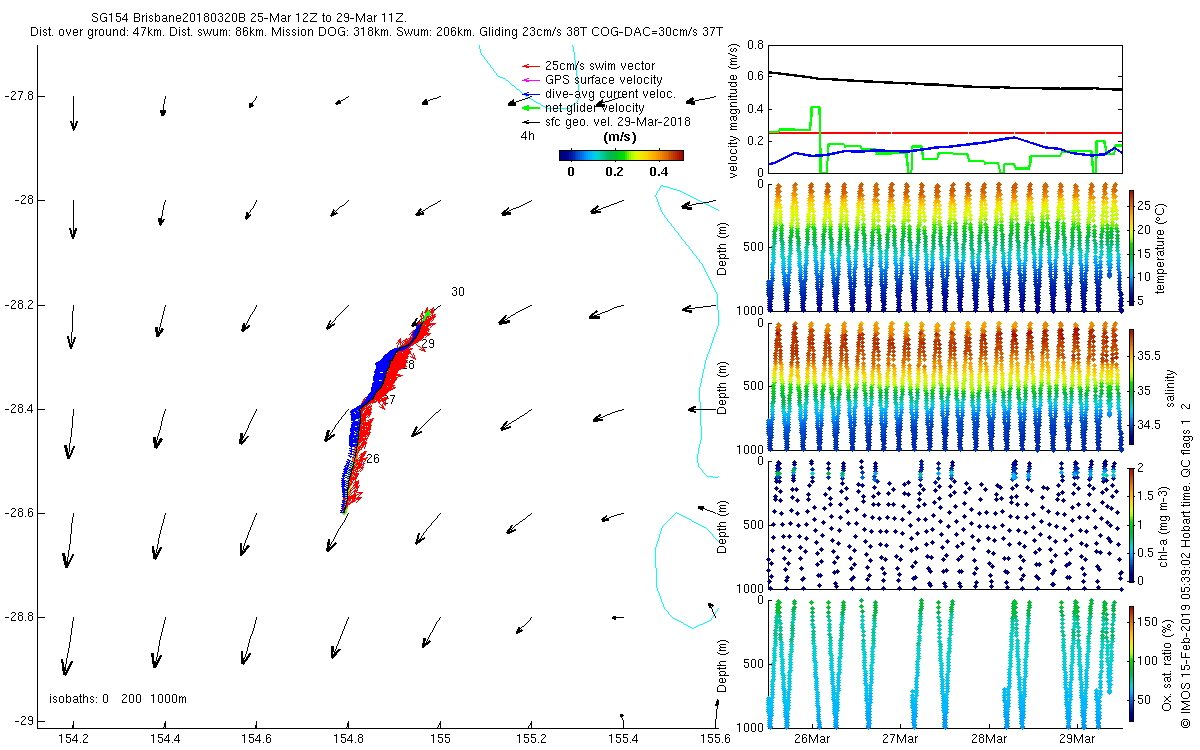Click longitude tick '154.2' on the map axis
The width and height of the screenshot is (1200, 750).
click(x=74, y=738)
